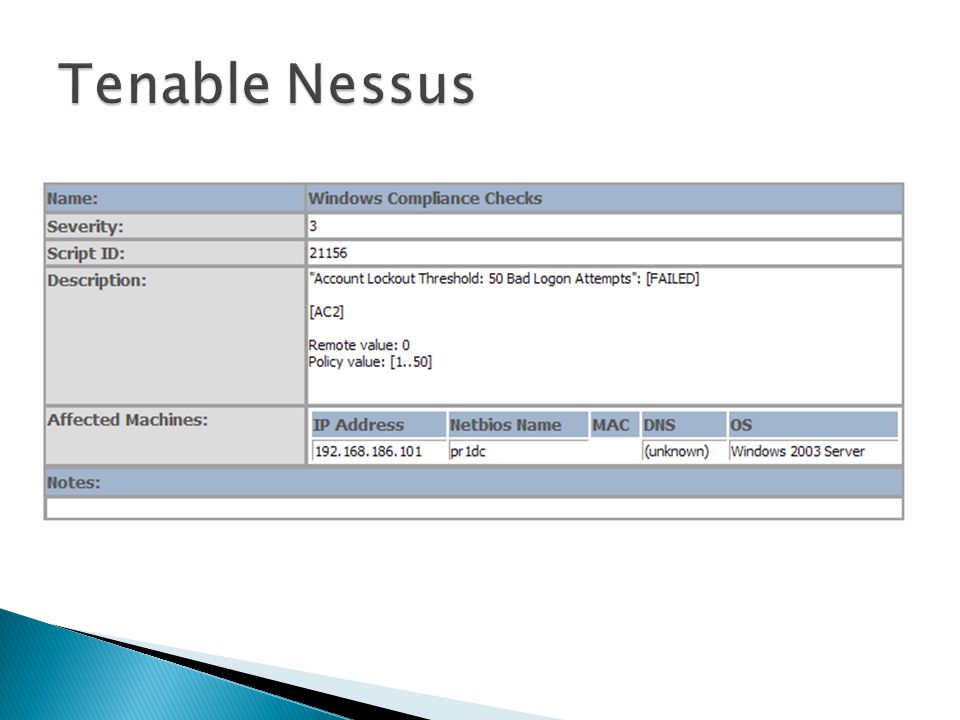The image size is (960, 720).
Task: Click the '[AC2]' reference text
Action: (x=326, y=312)
